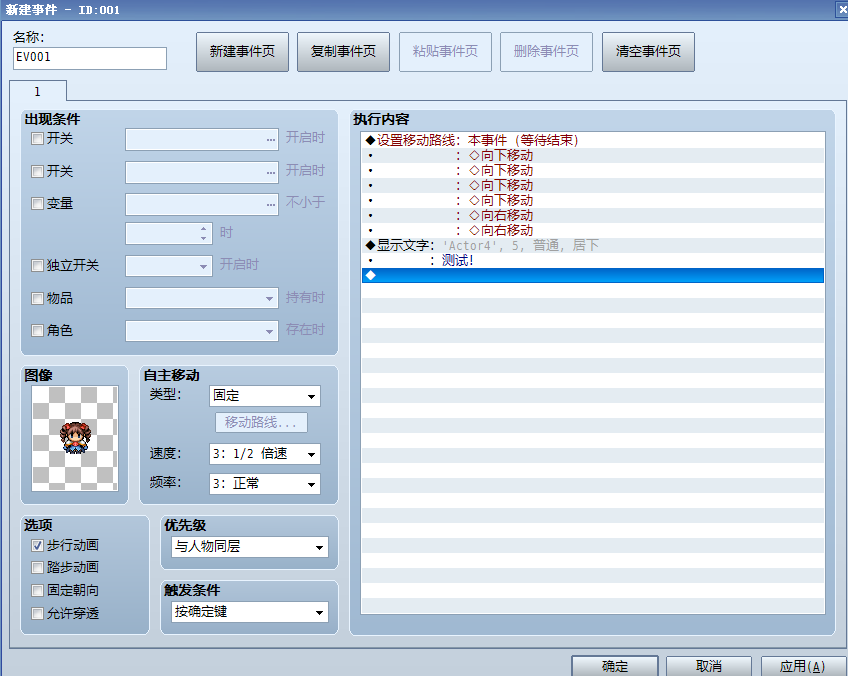Click the character sprite image thumbnail
The width and height of the screenshot is (848, 676).
pyautogui.click(x=75, y=438)
